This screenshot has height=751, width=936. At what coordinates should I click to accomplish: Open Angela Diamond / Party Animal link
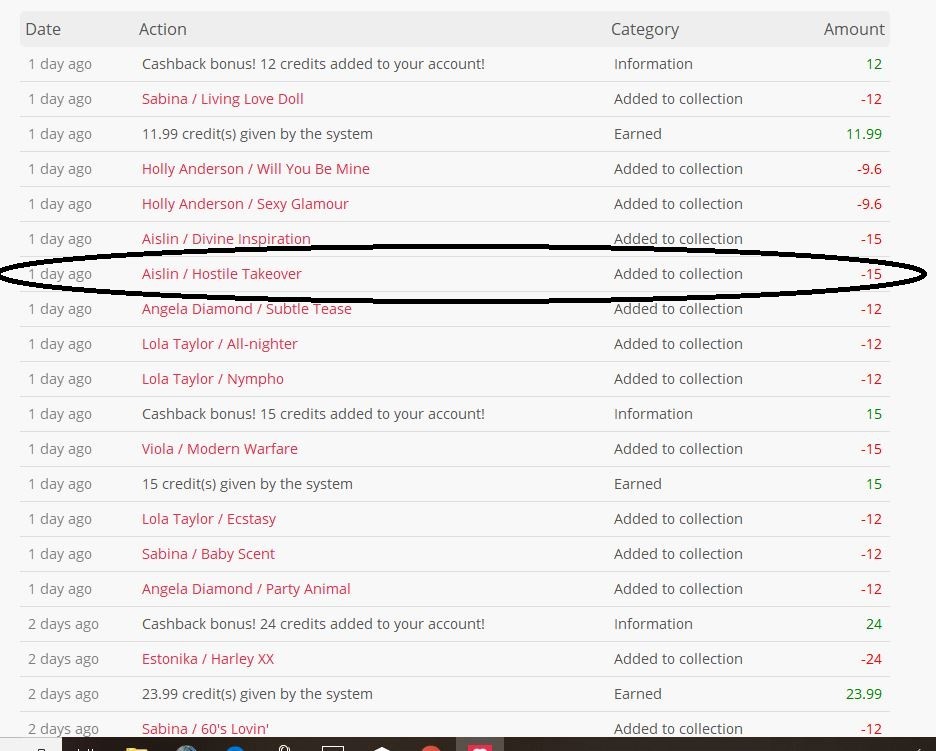point(246,589)
